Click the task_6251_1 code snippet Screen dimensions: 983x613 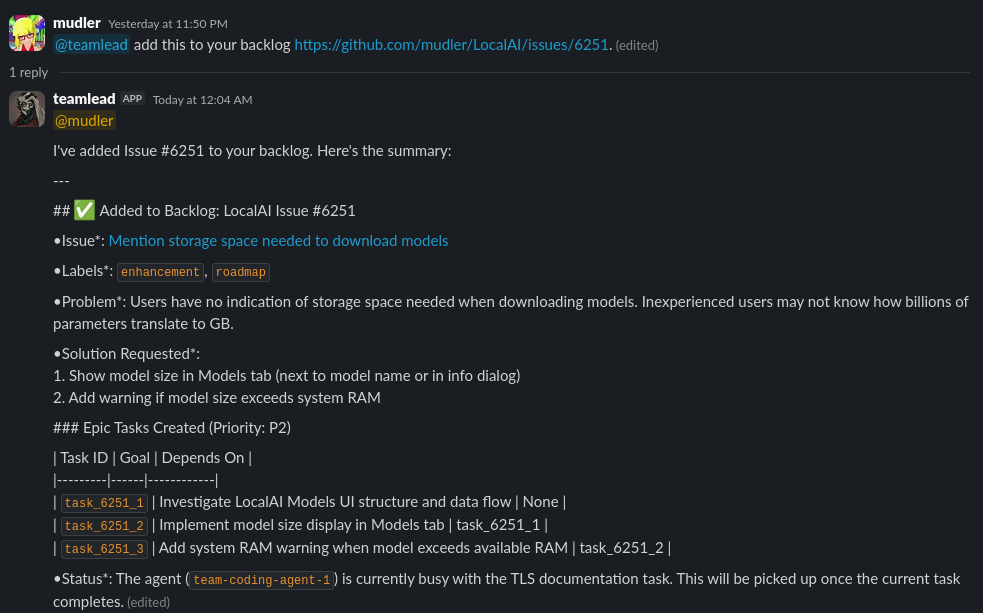click(103, 502)
